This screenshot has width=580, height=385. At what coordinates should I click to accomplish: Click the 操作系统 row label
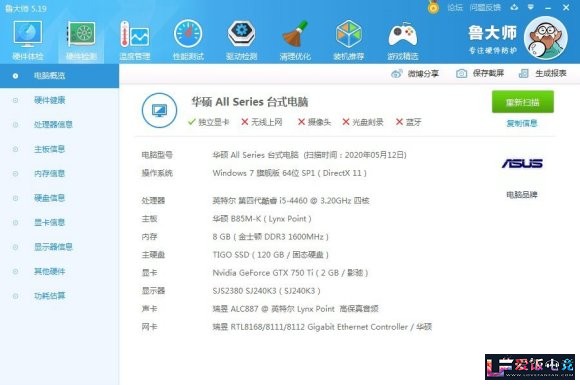click(157, 173)
